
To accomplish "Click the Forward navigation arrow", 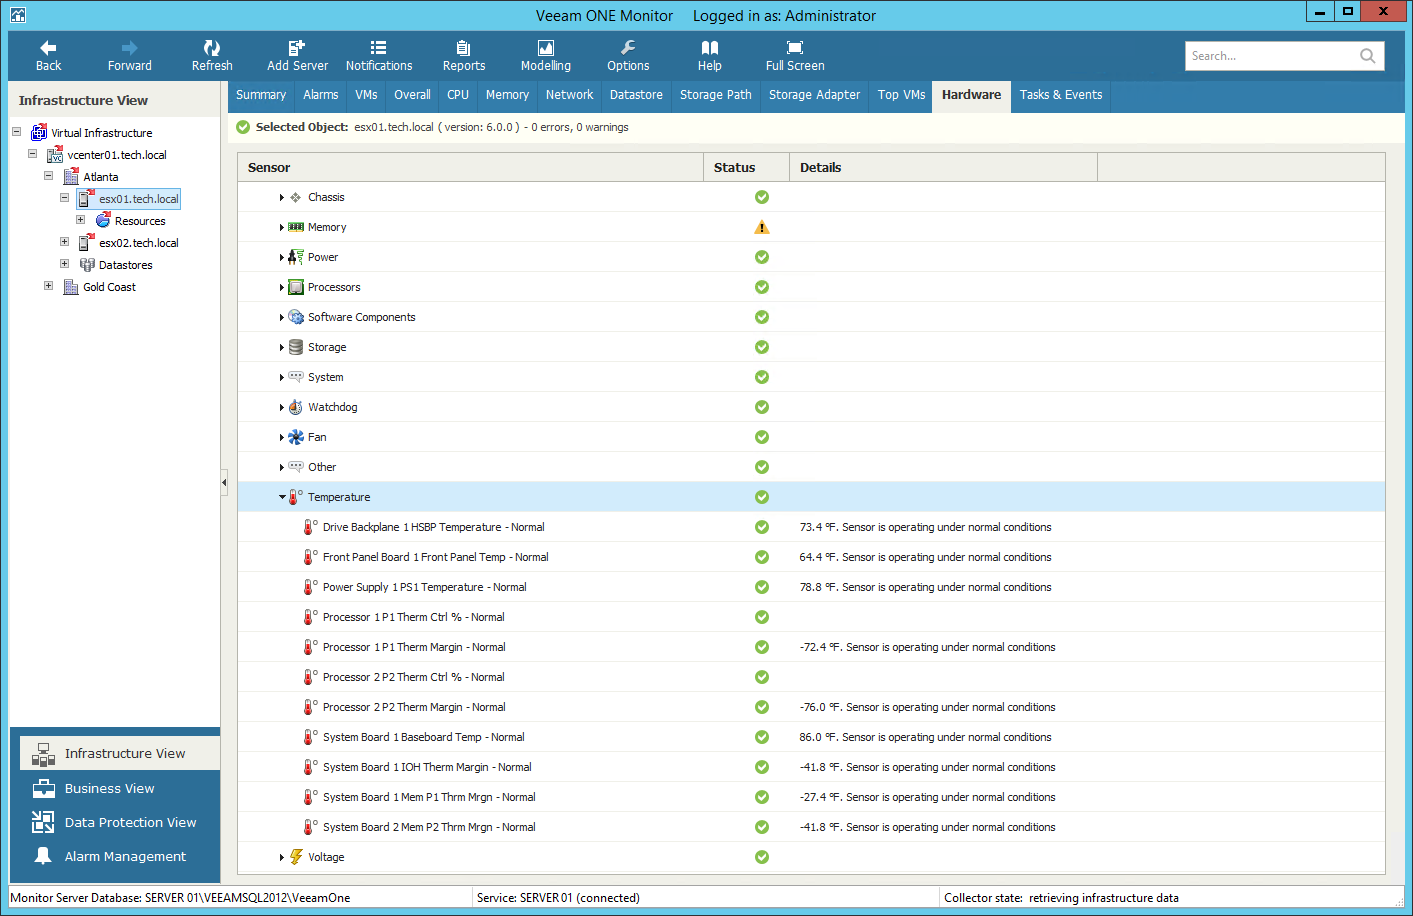I will [130, 56].
